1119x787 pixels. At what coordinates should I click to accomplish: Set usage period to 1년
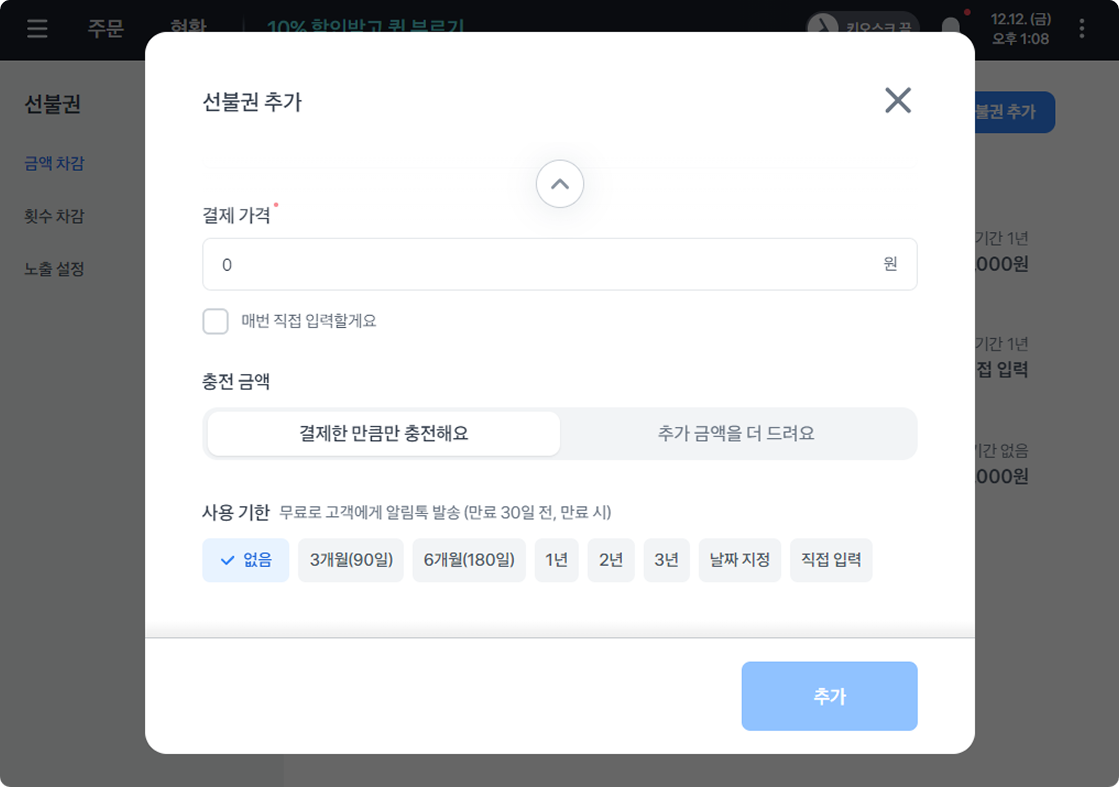556,560
